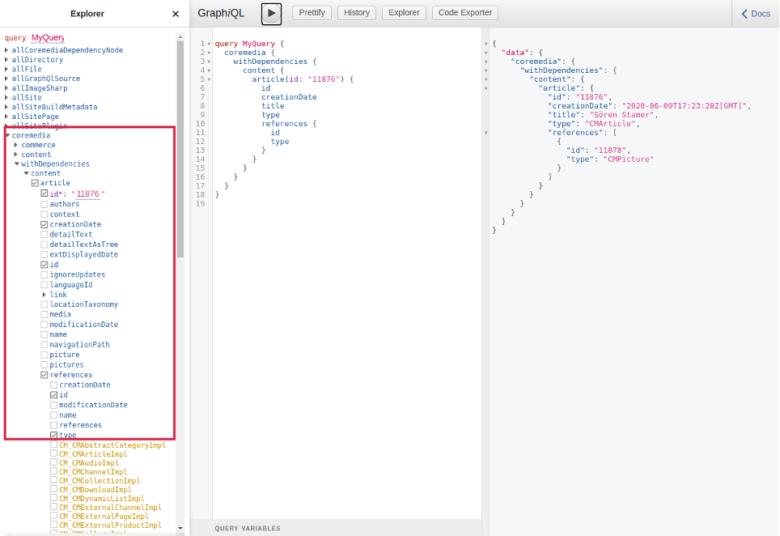This screenshot has height=536, width=780.
Task: Check the locationTaxonomy field
Action: [x=44, y=304]
